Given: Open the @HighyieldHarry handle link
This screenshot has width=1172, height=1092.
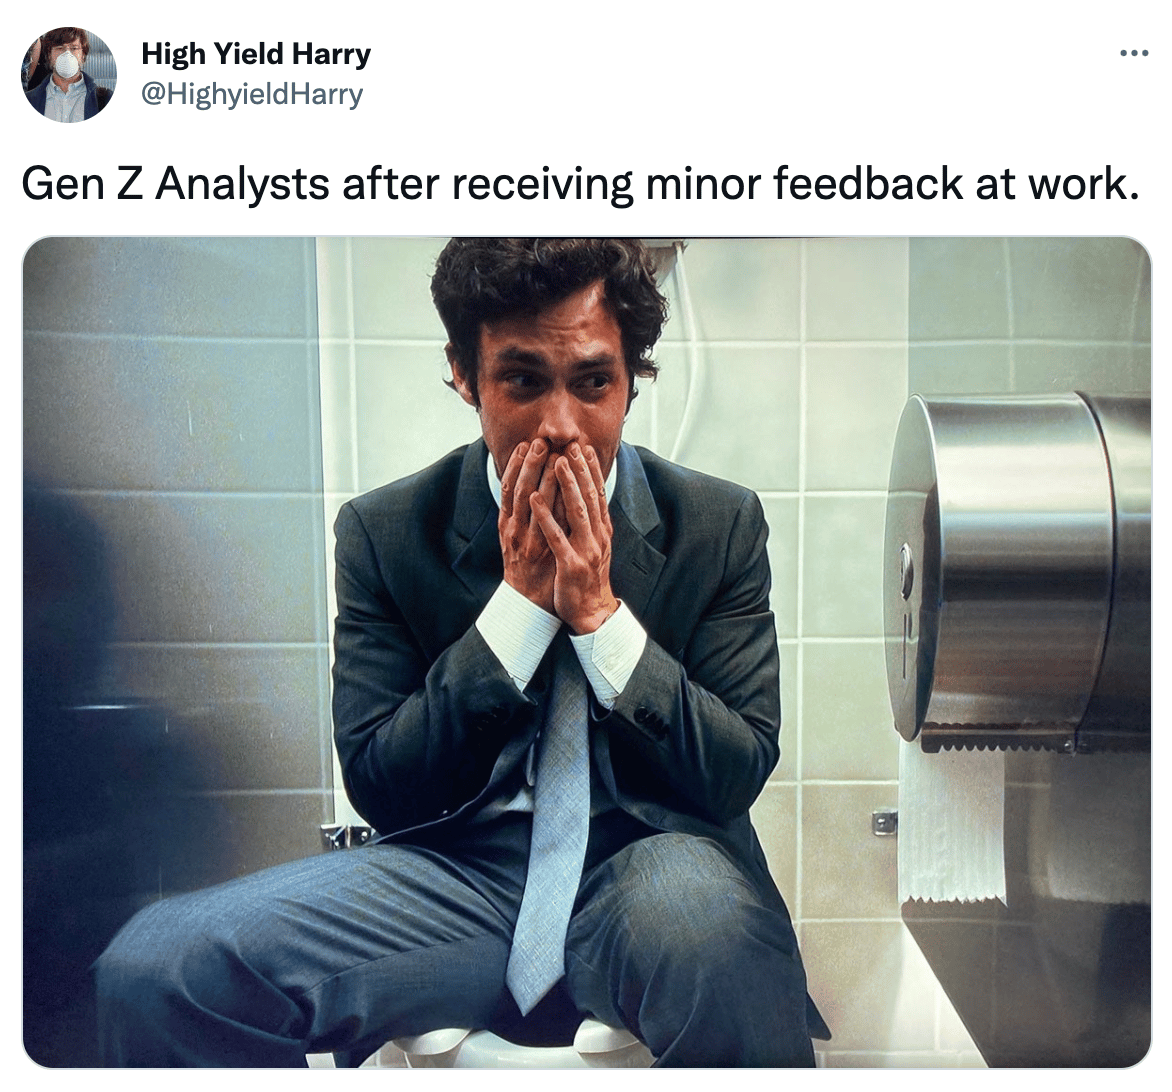Looking at the screenshot, I should [252, 94].
